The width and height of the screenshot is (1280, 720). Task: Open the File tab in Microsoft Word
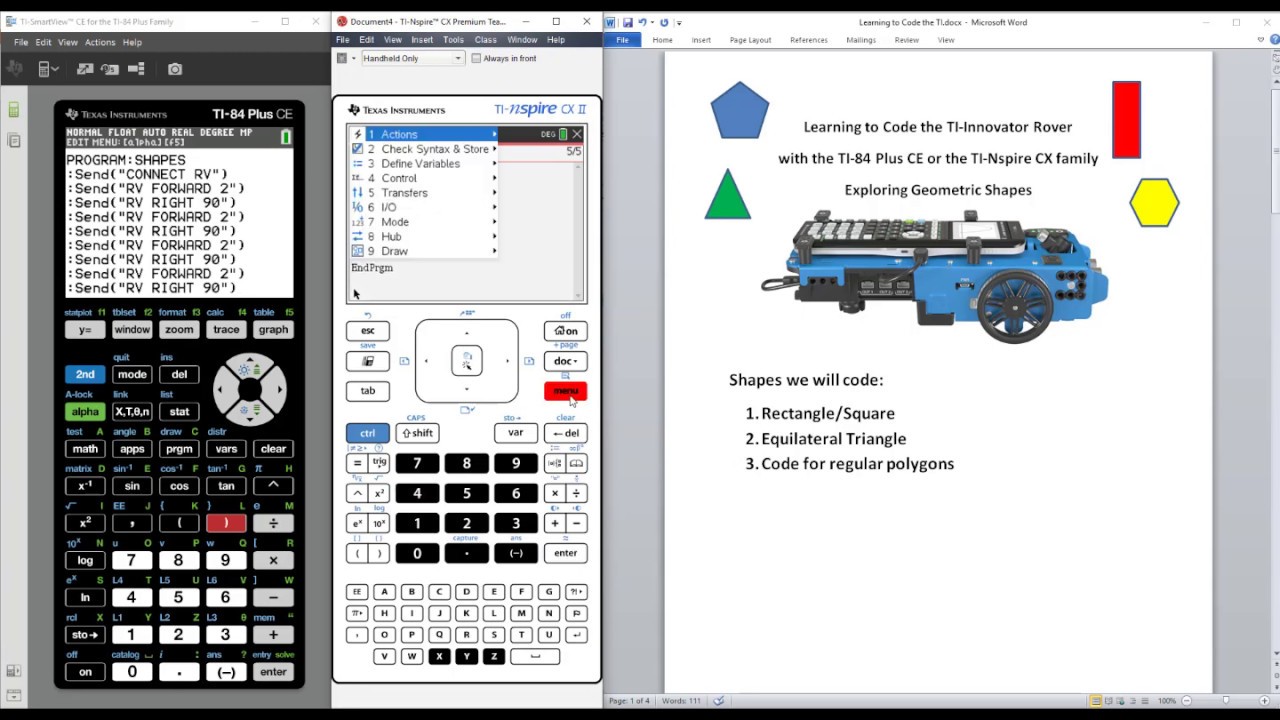point(622,40)
